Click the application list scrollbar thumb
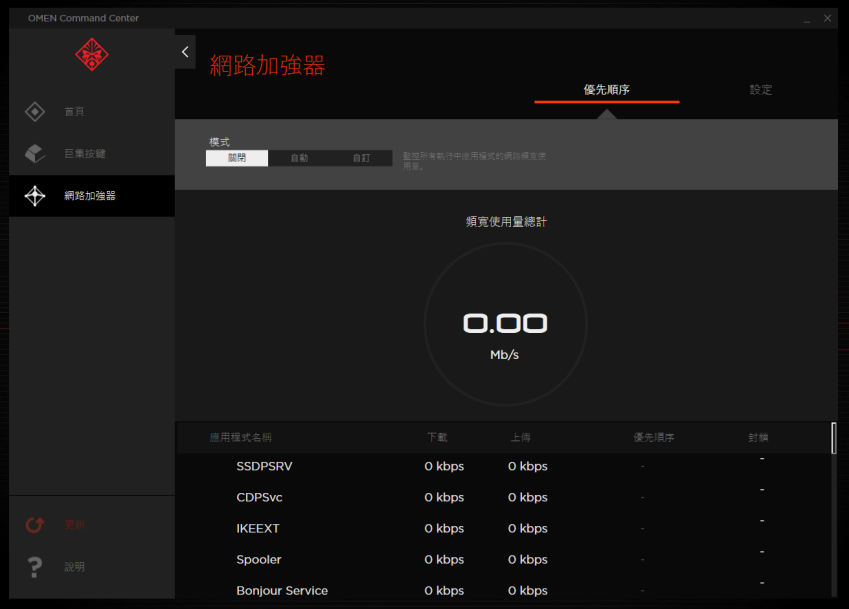Viewport: 849px width, 609px height. (833, 438)
